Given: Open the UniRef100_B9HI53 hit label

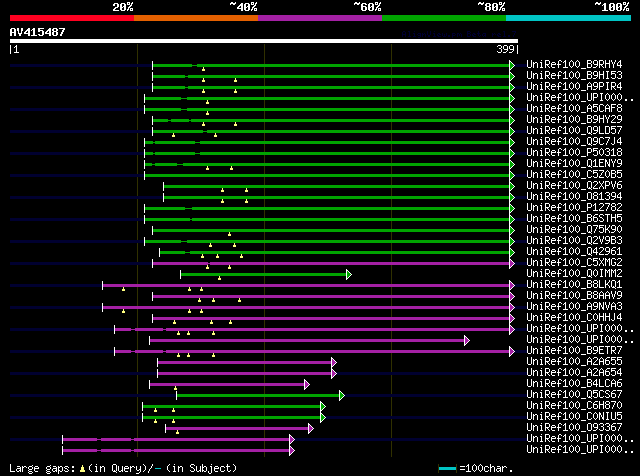Looking at the screenshot, I should pyautogui.click(x=574, y=76).
